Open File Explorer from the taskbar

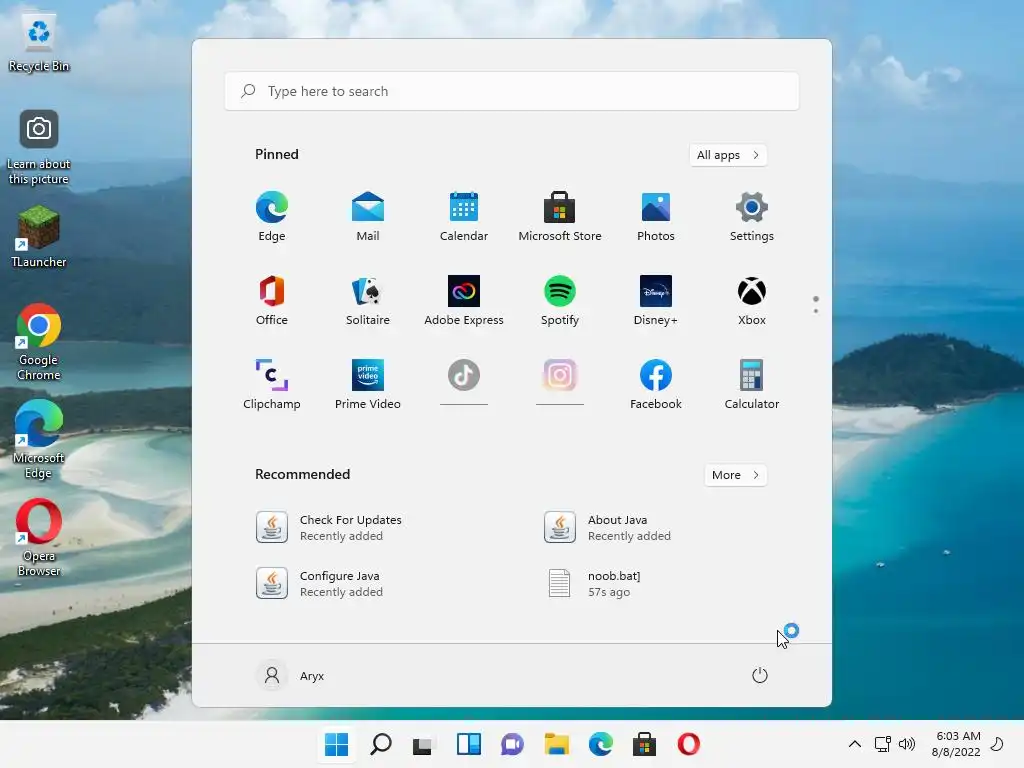556,744
